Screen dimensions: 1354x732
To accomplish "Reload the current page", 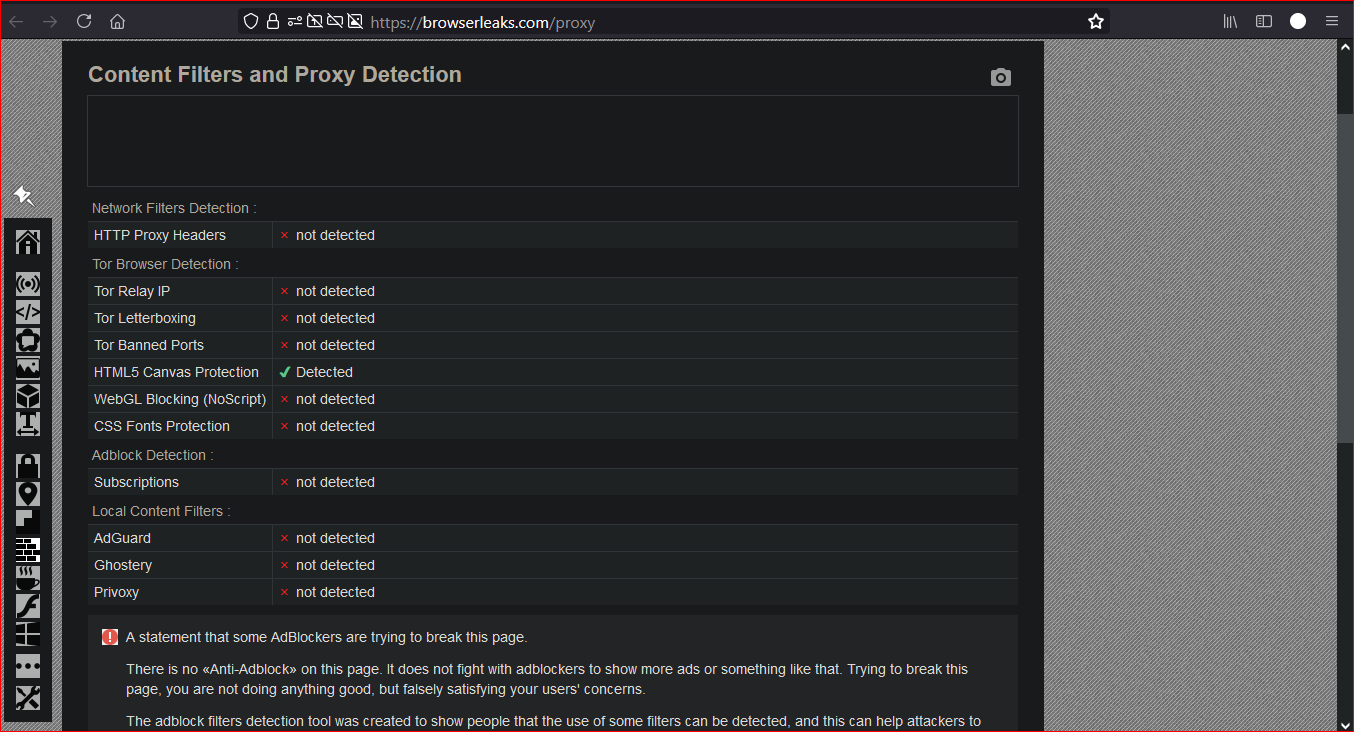I will pos(84,21).
